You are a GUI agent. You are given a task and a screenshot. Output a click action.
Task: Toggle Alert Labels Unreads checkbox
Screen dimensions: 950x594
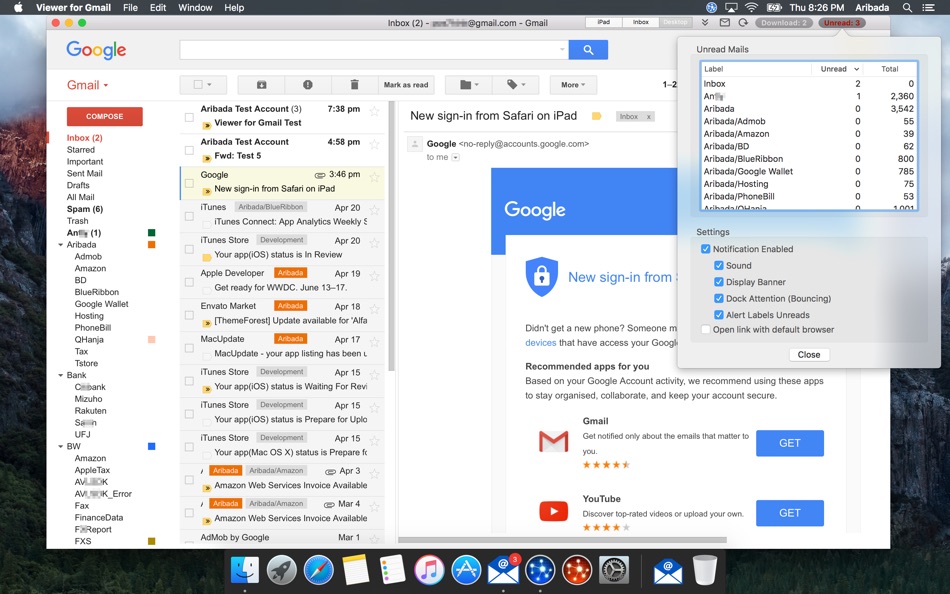point(719,315)
